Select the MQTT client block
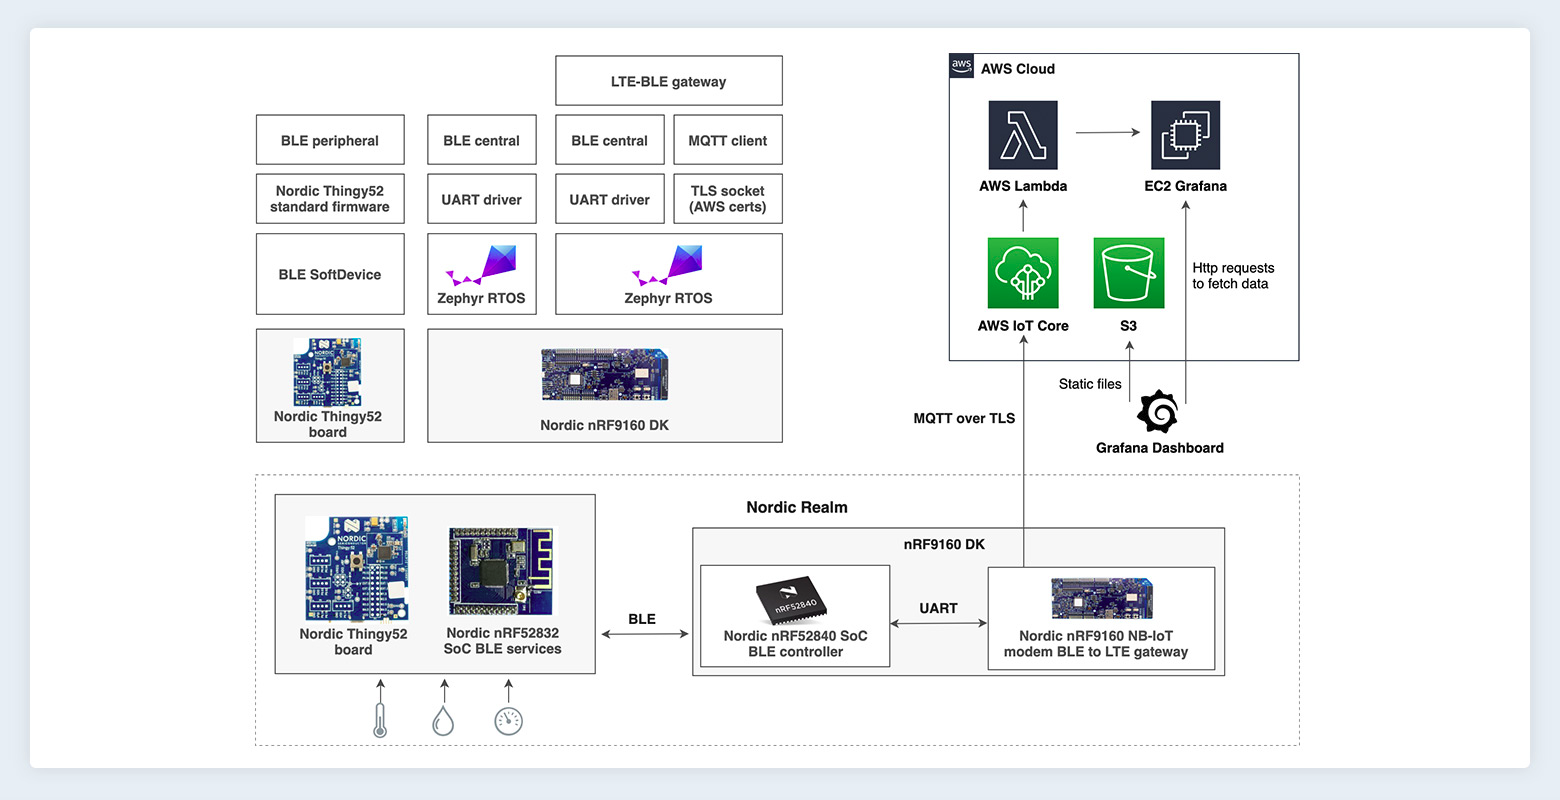 point(728,140)
